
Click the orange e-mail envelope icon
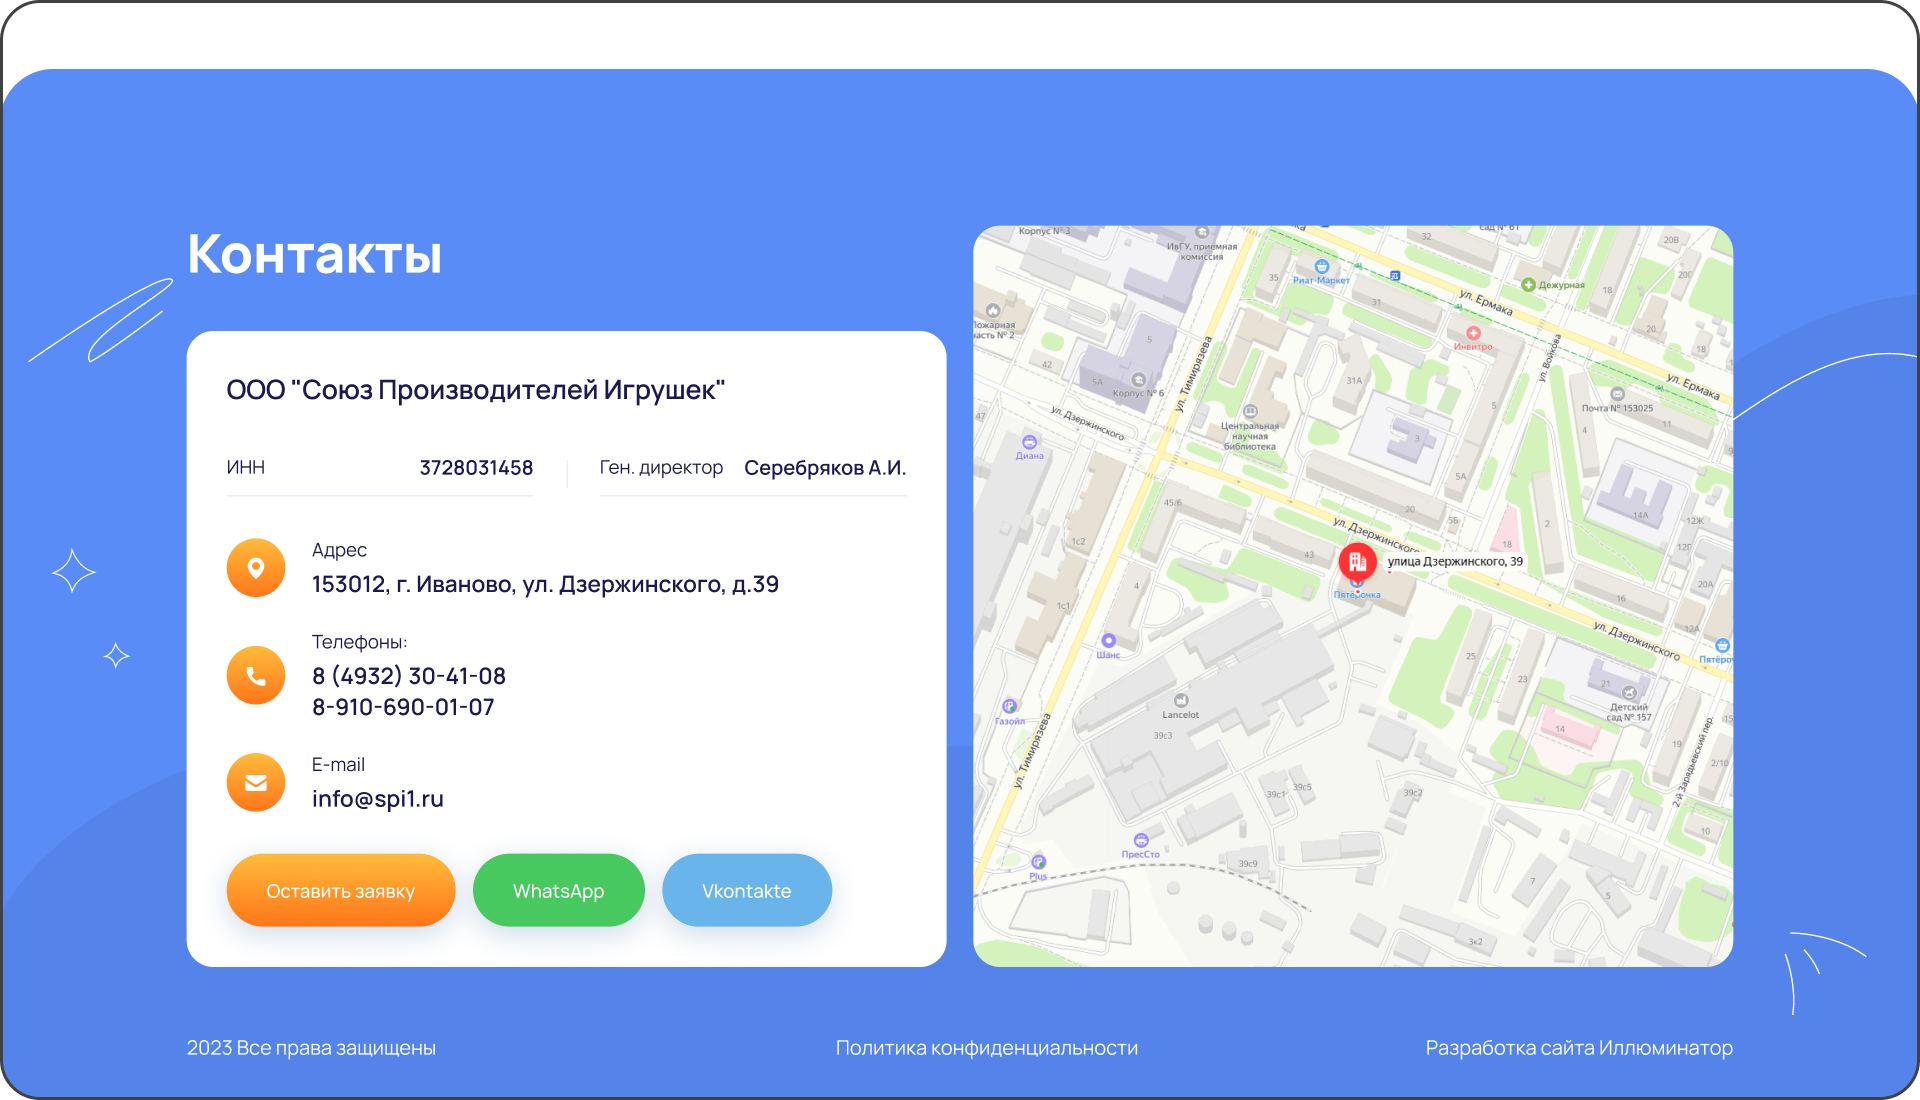coord(256,783)
